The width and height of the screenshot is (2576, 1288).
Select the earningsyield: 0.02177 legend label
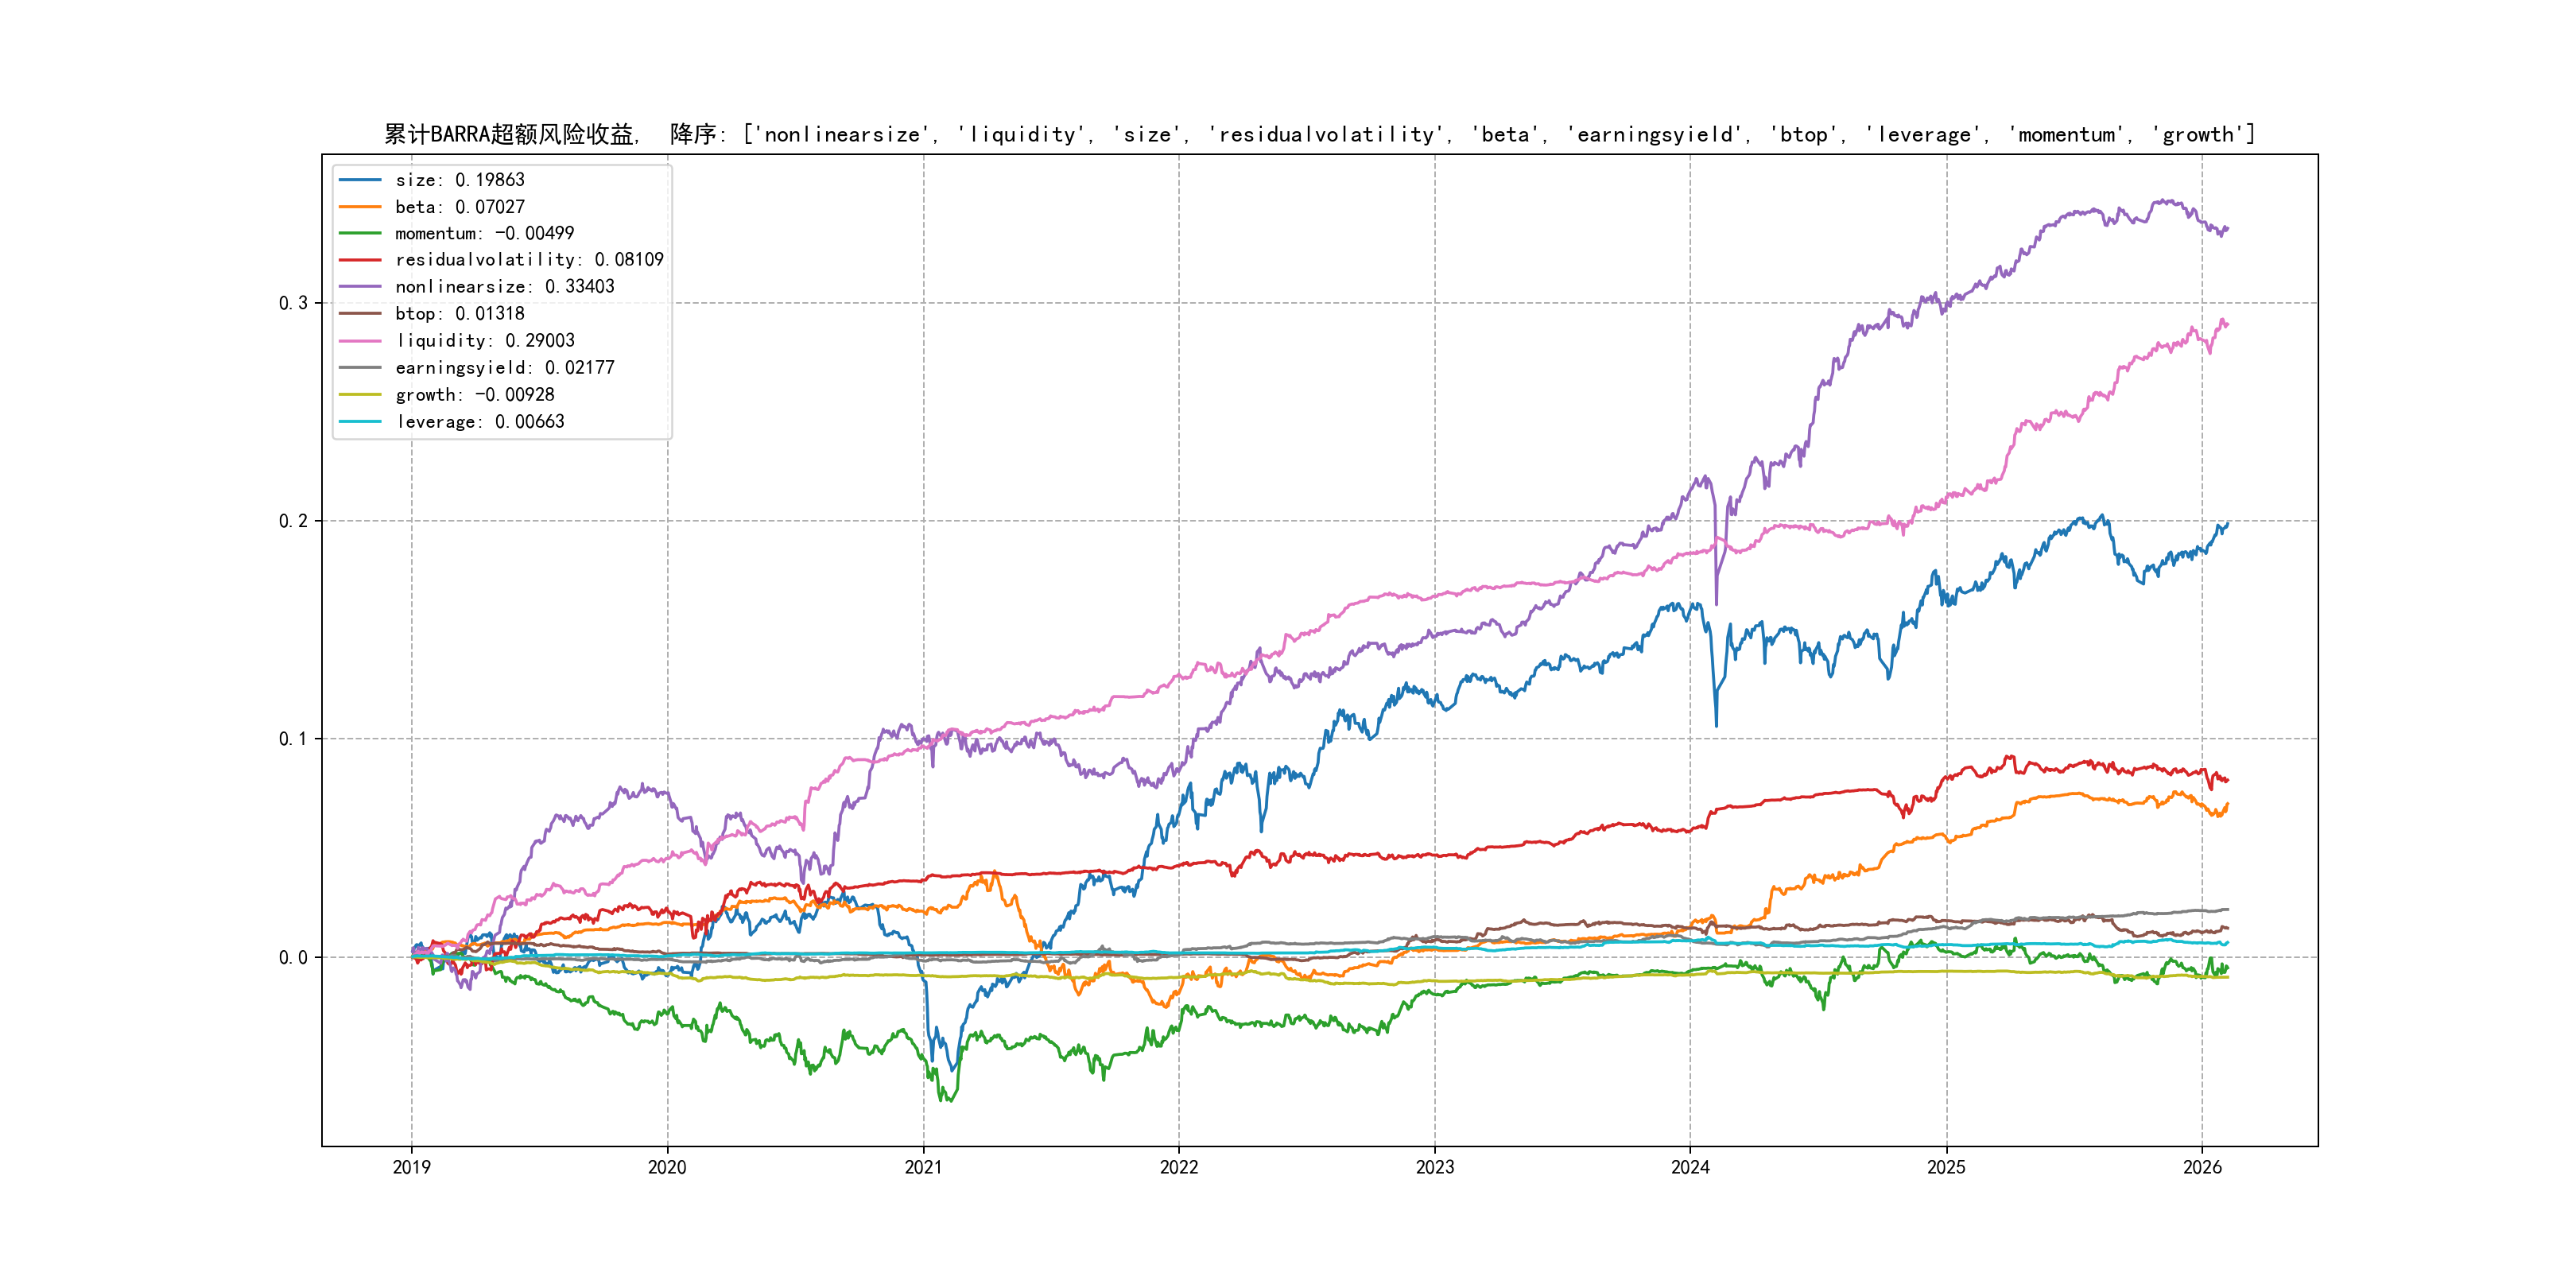pyautogui.click(x=504, y=368)
